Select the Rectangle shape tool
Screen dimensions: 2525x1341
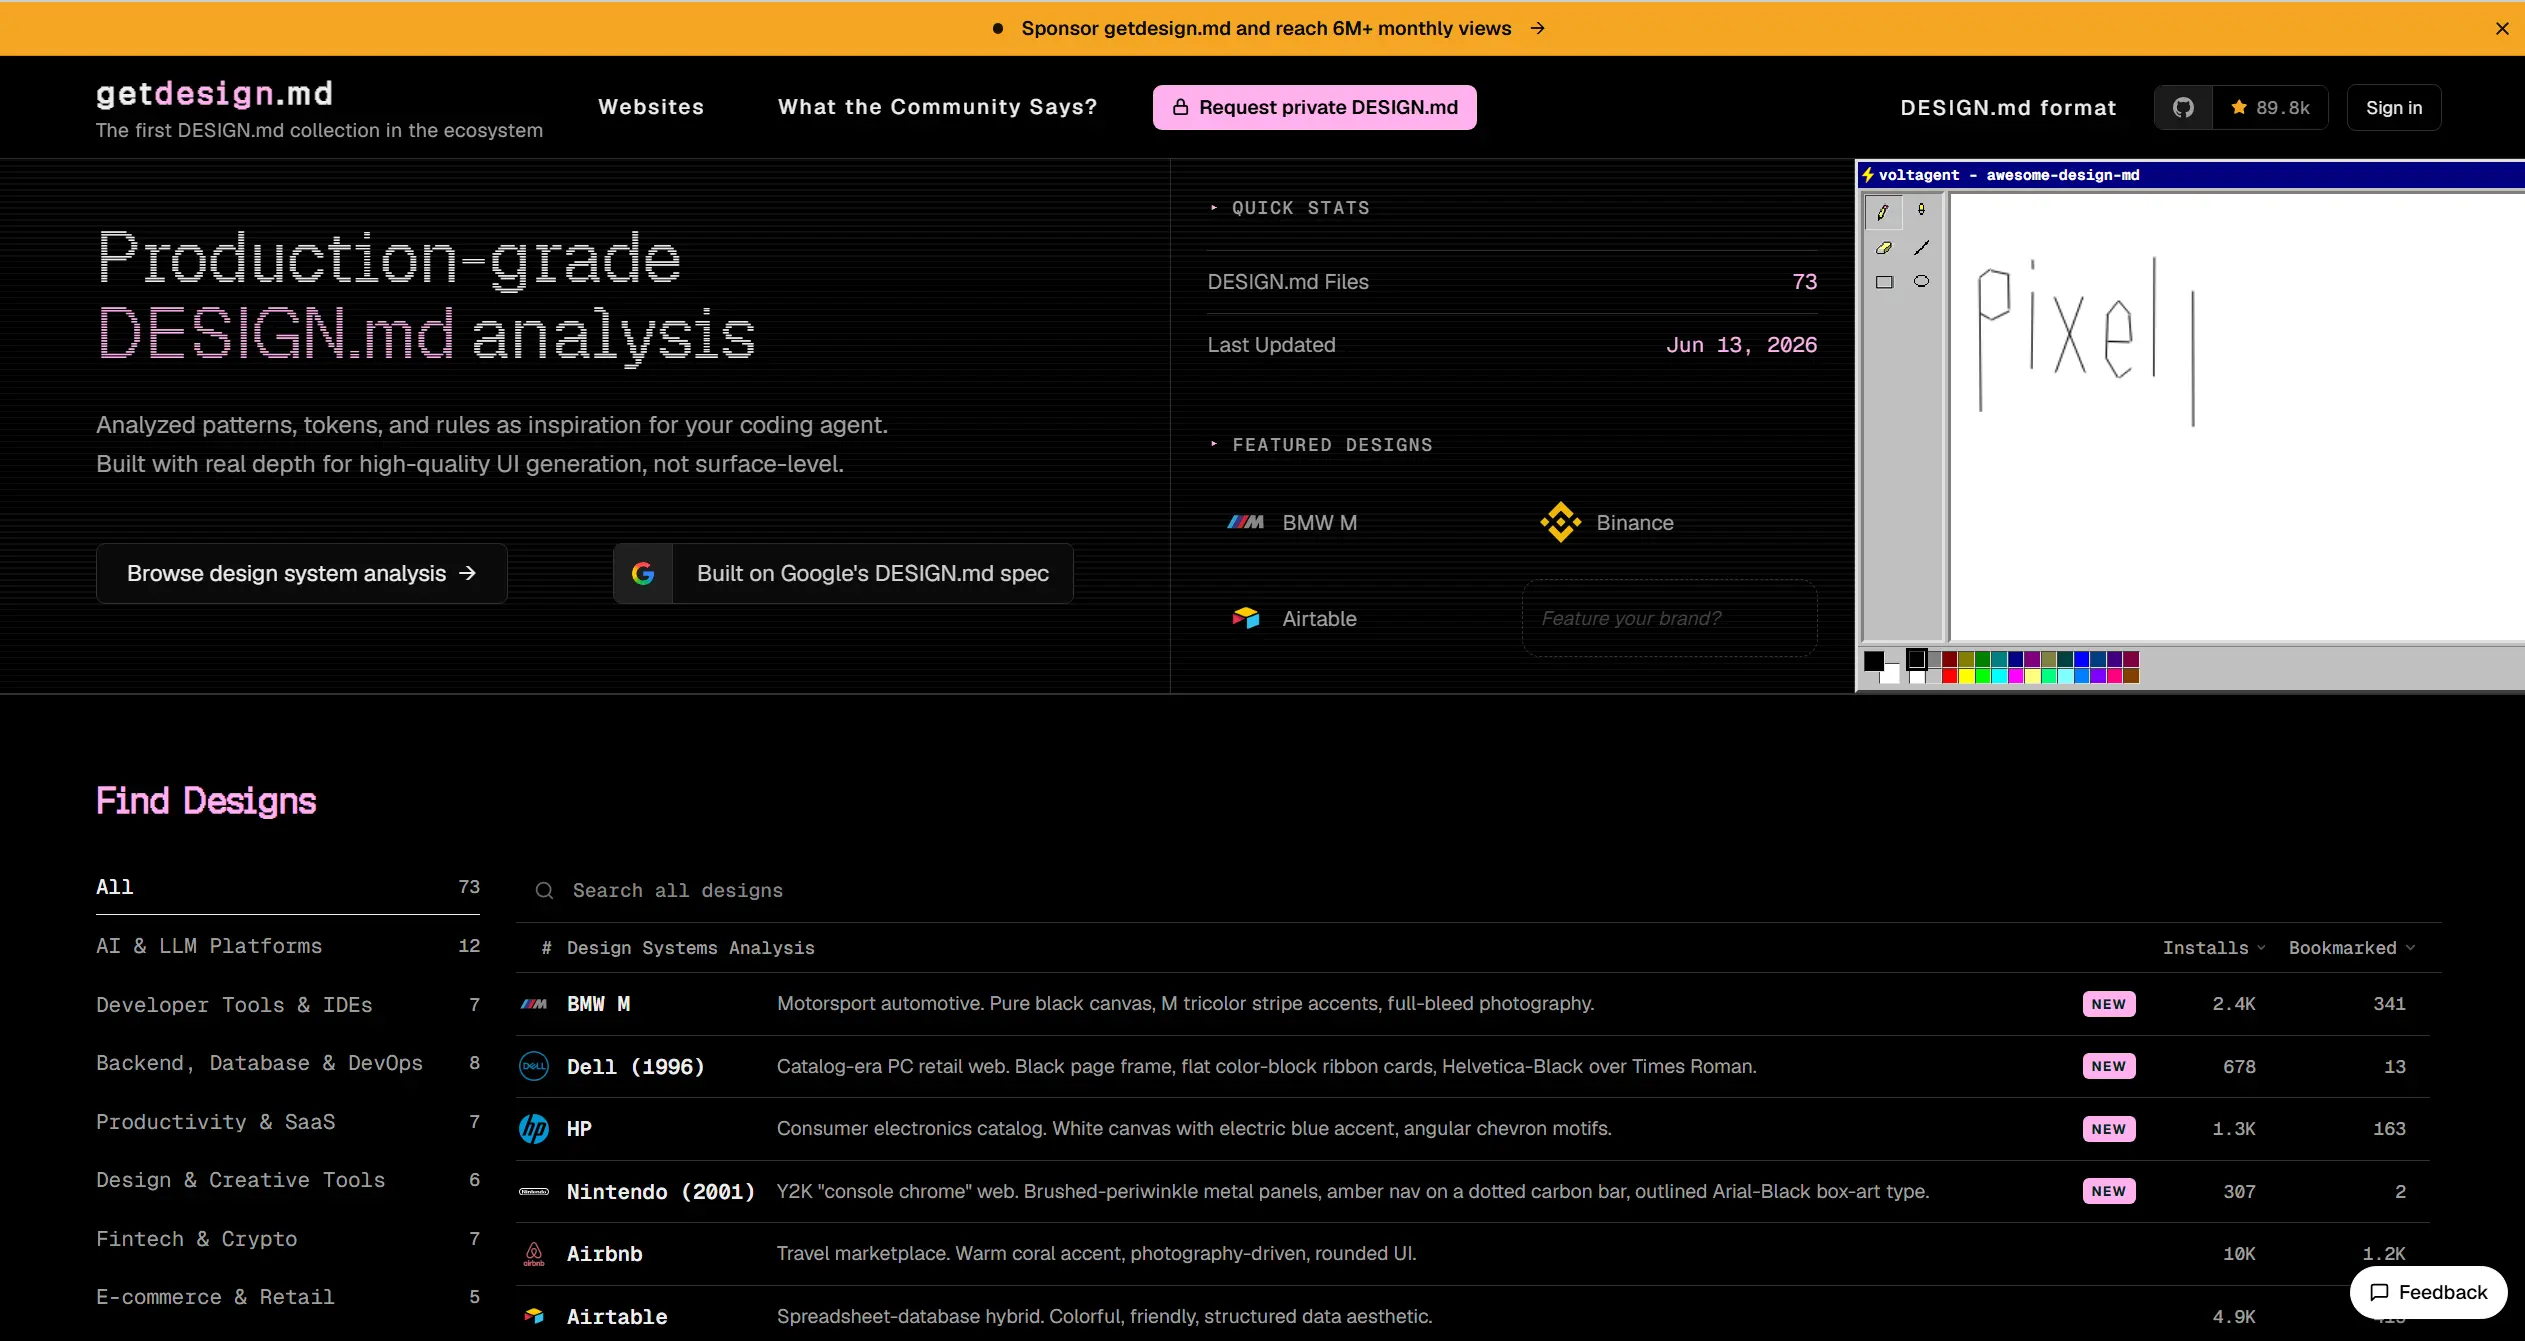click(x=1883, y=282)
